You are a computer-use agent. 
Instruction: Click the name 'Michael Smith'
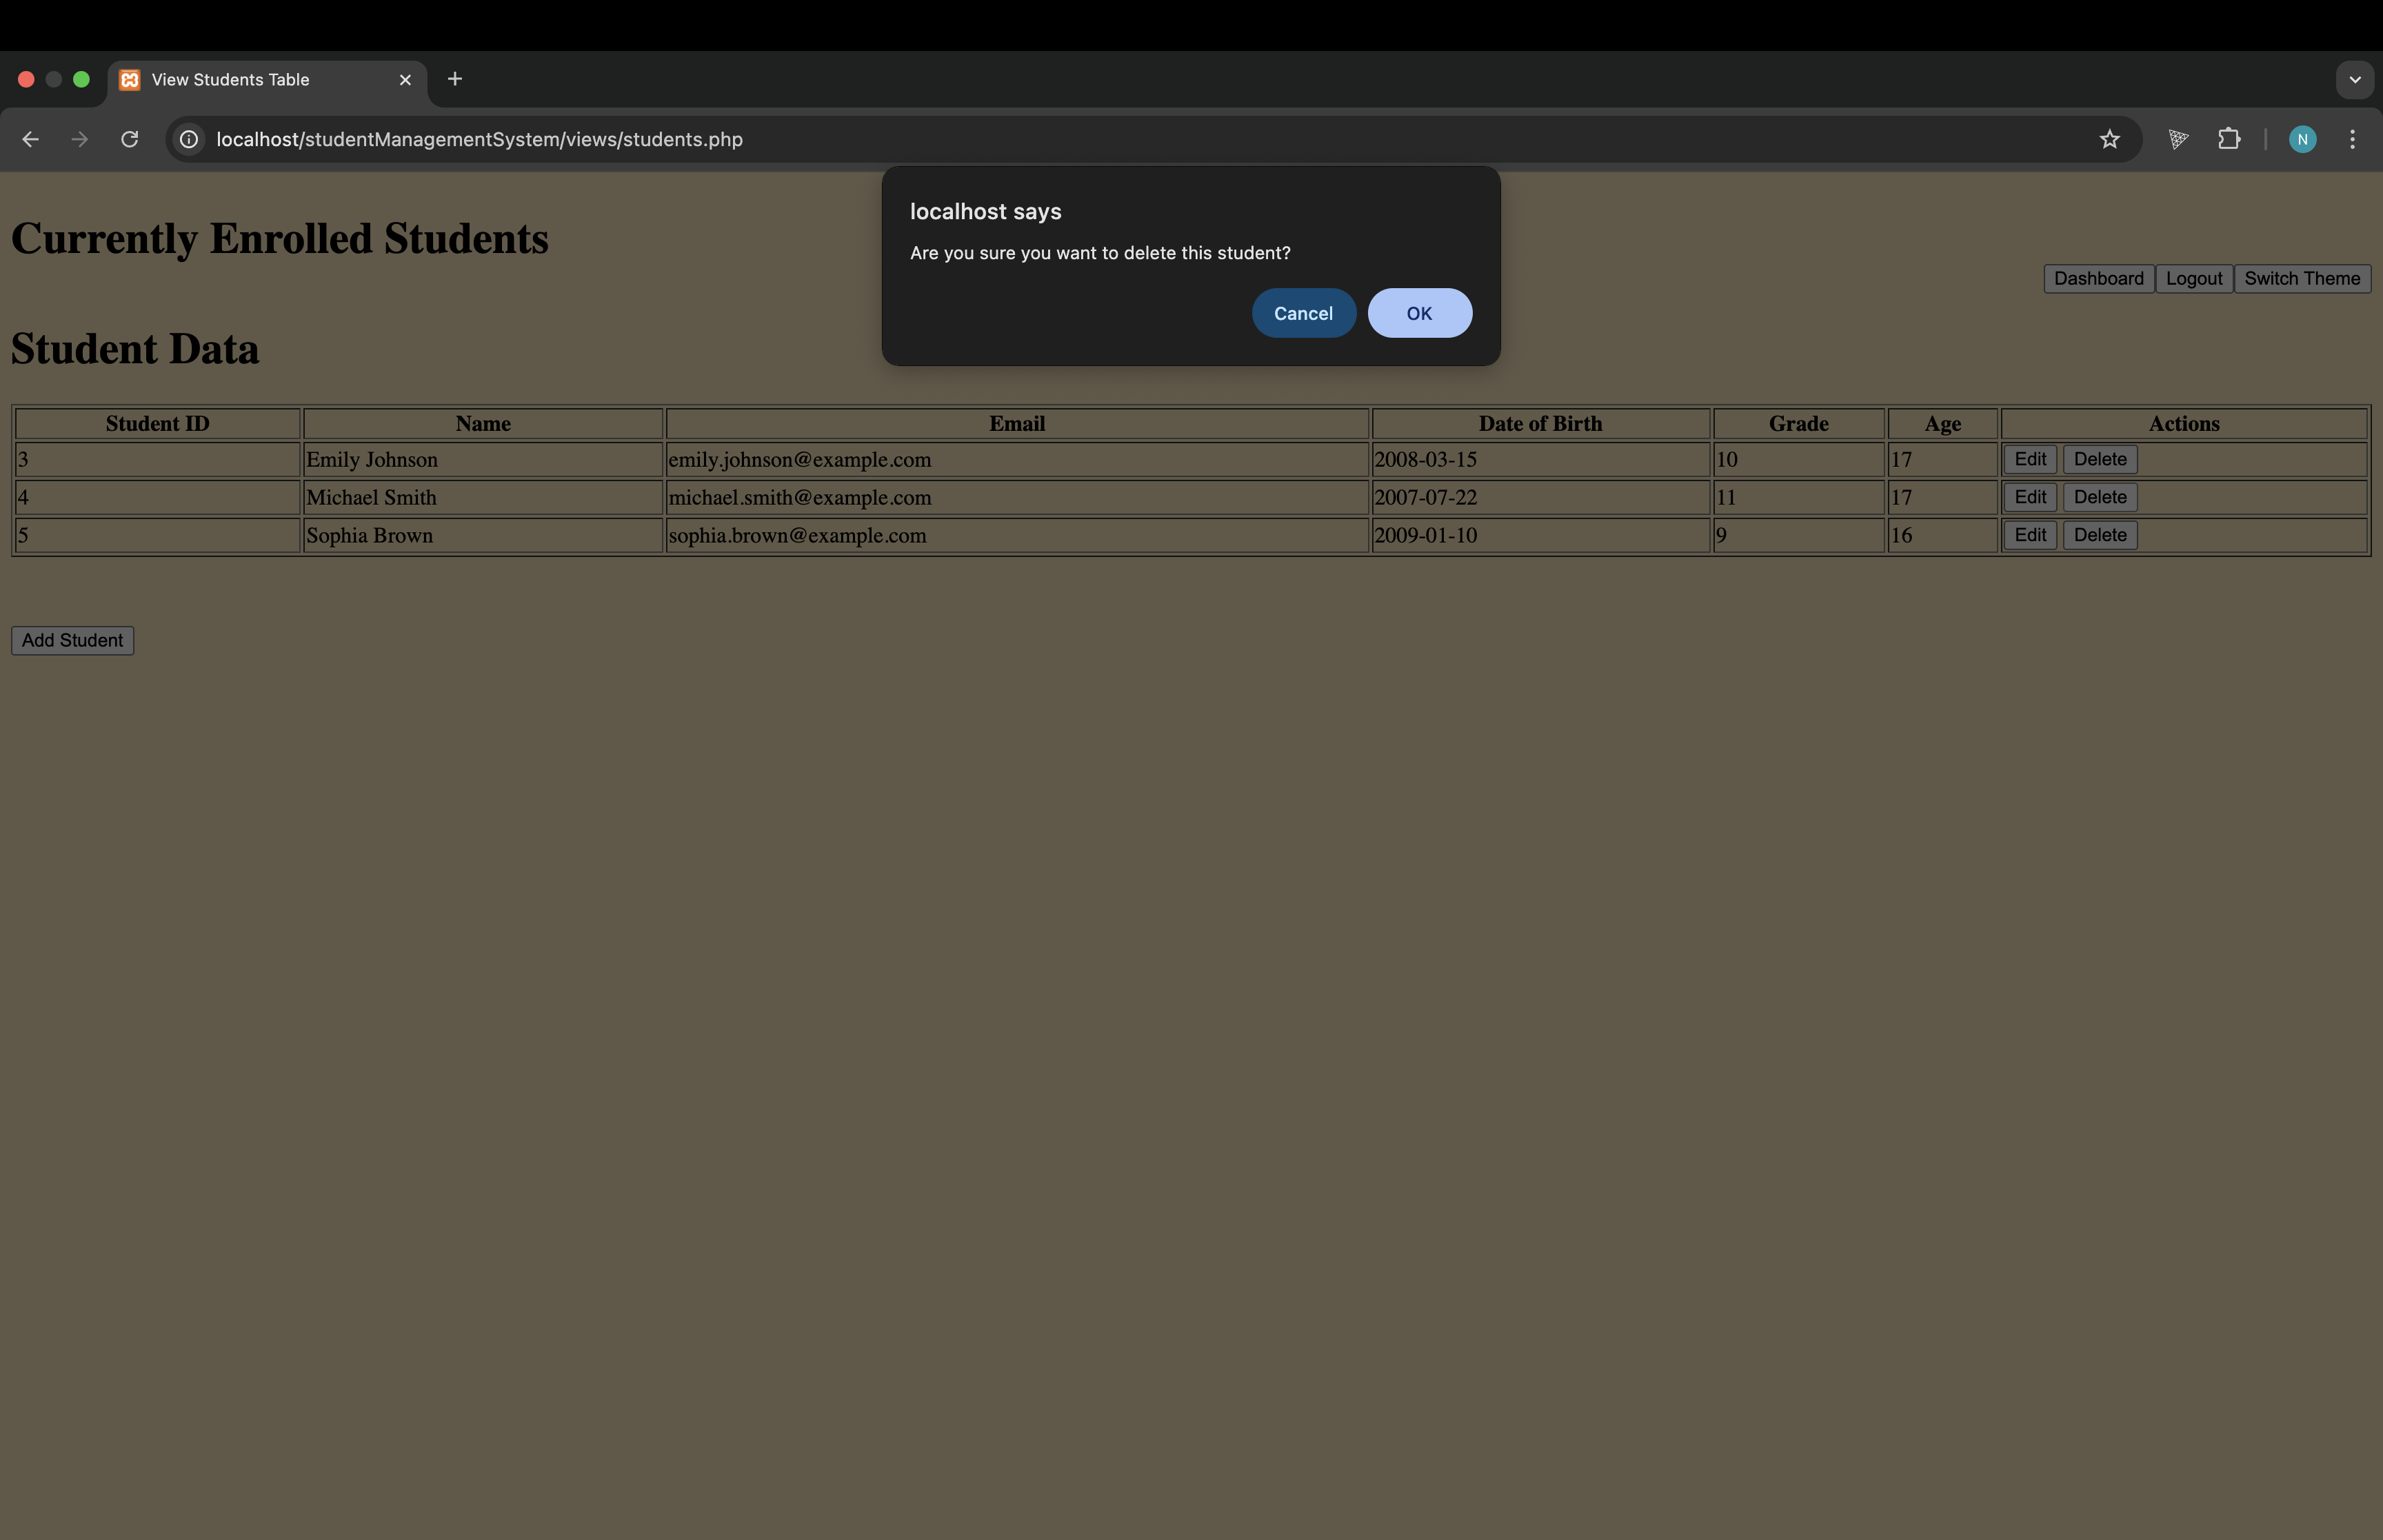371,498
